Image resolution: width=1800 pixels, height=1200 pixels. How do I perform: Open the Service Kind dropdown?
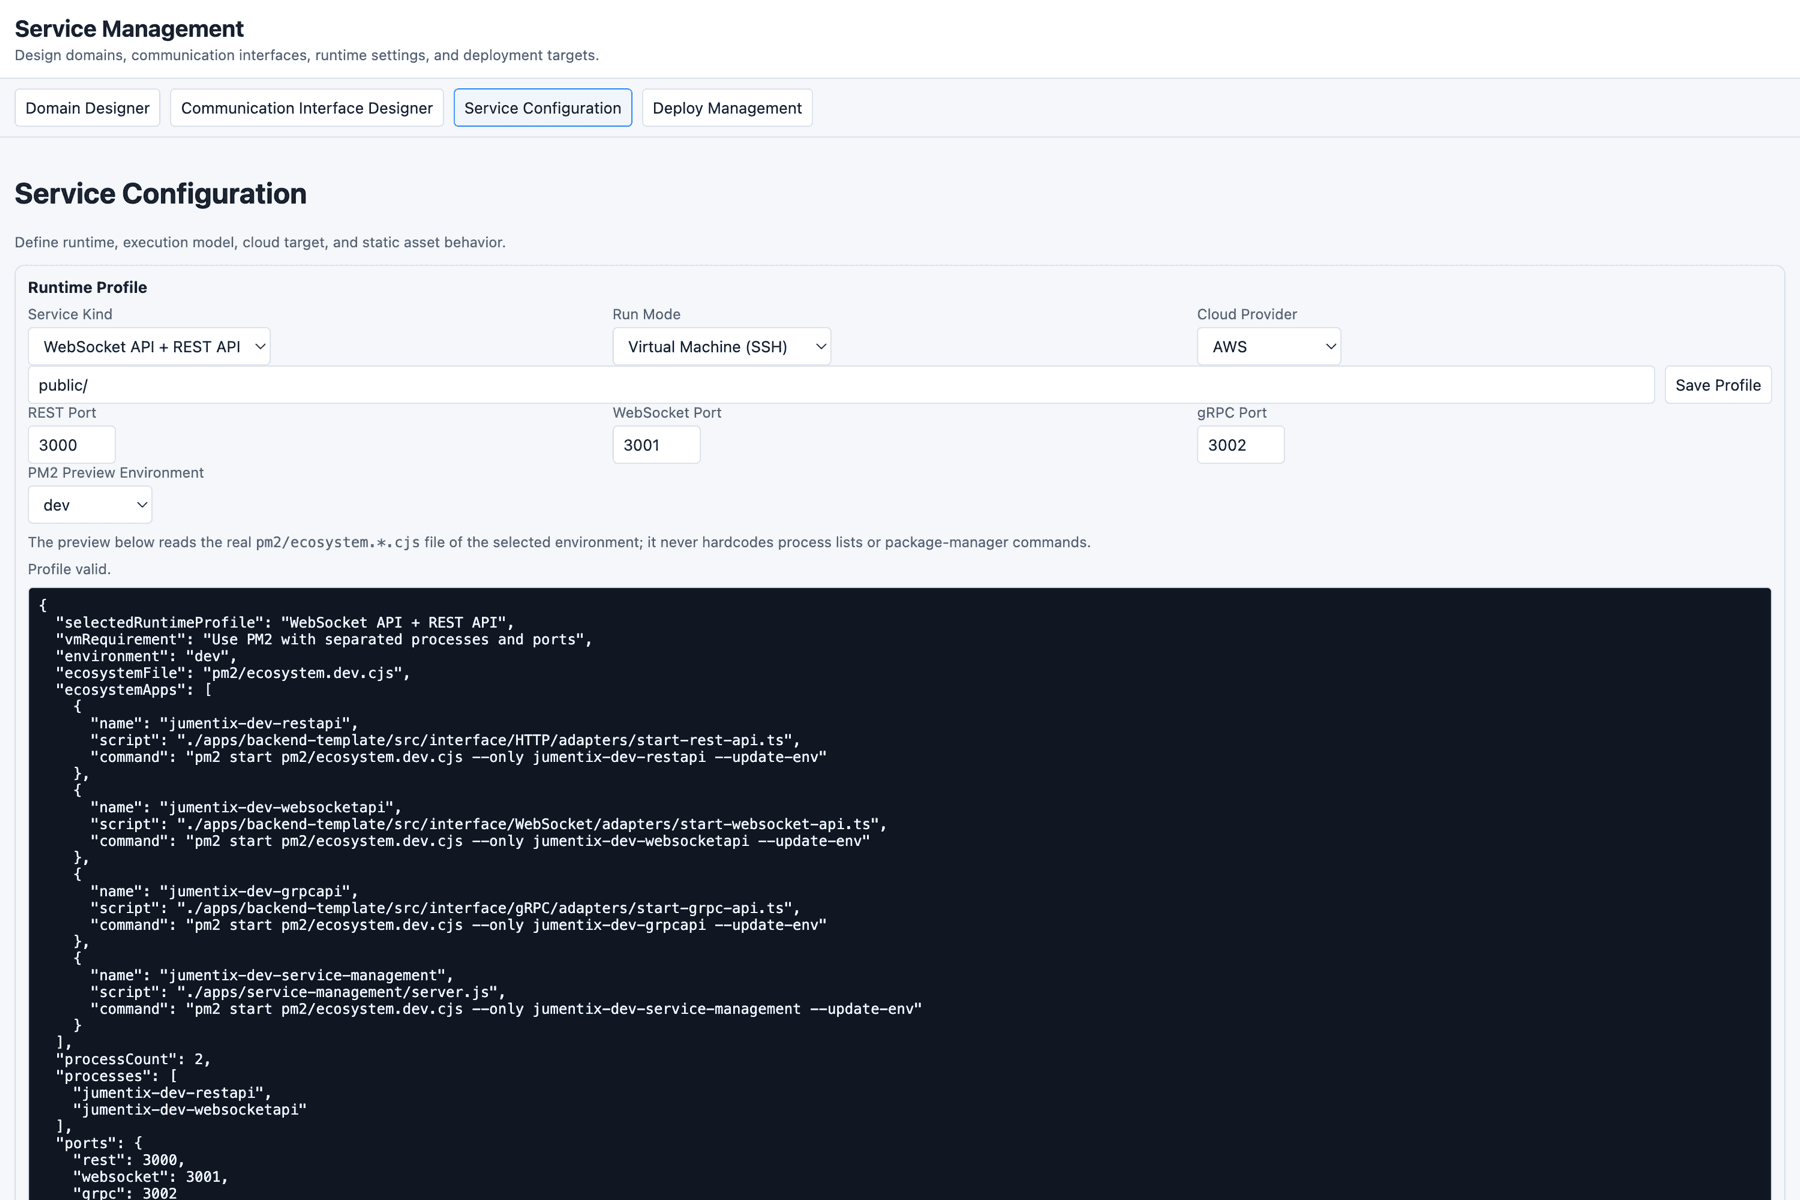[x=149, y=346]
